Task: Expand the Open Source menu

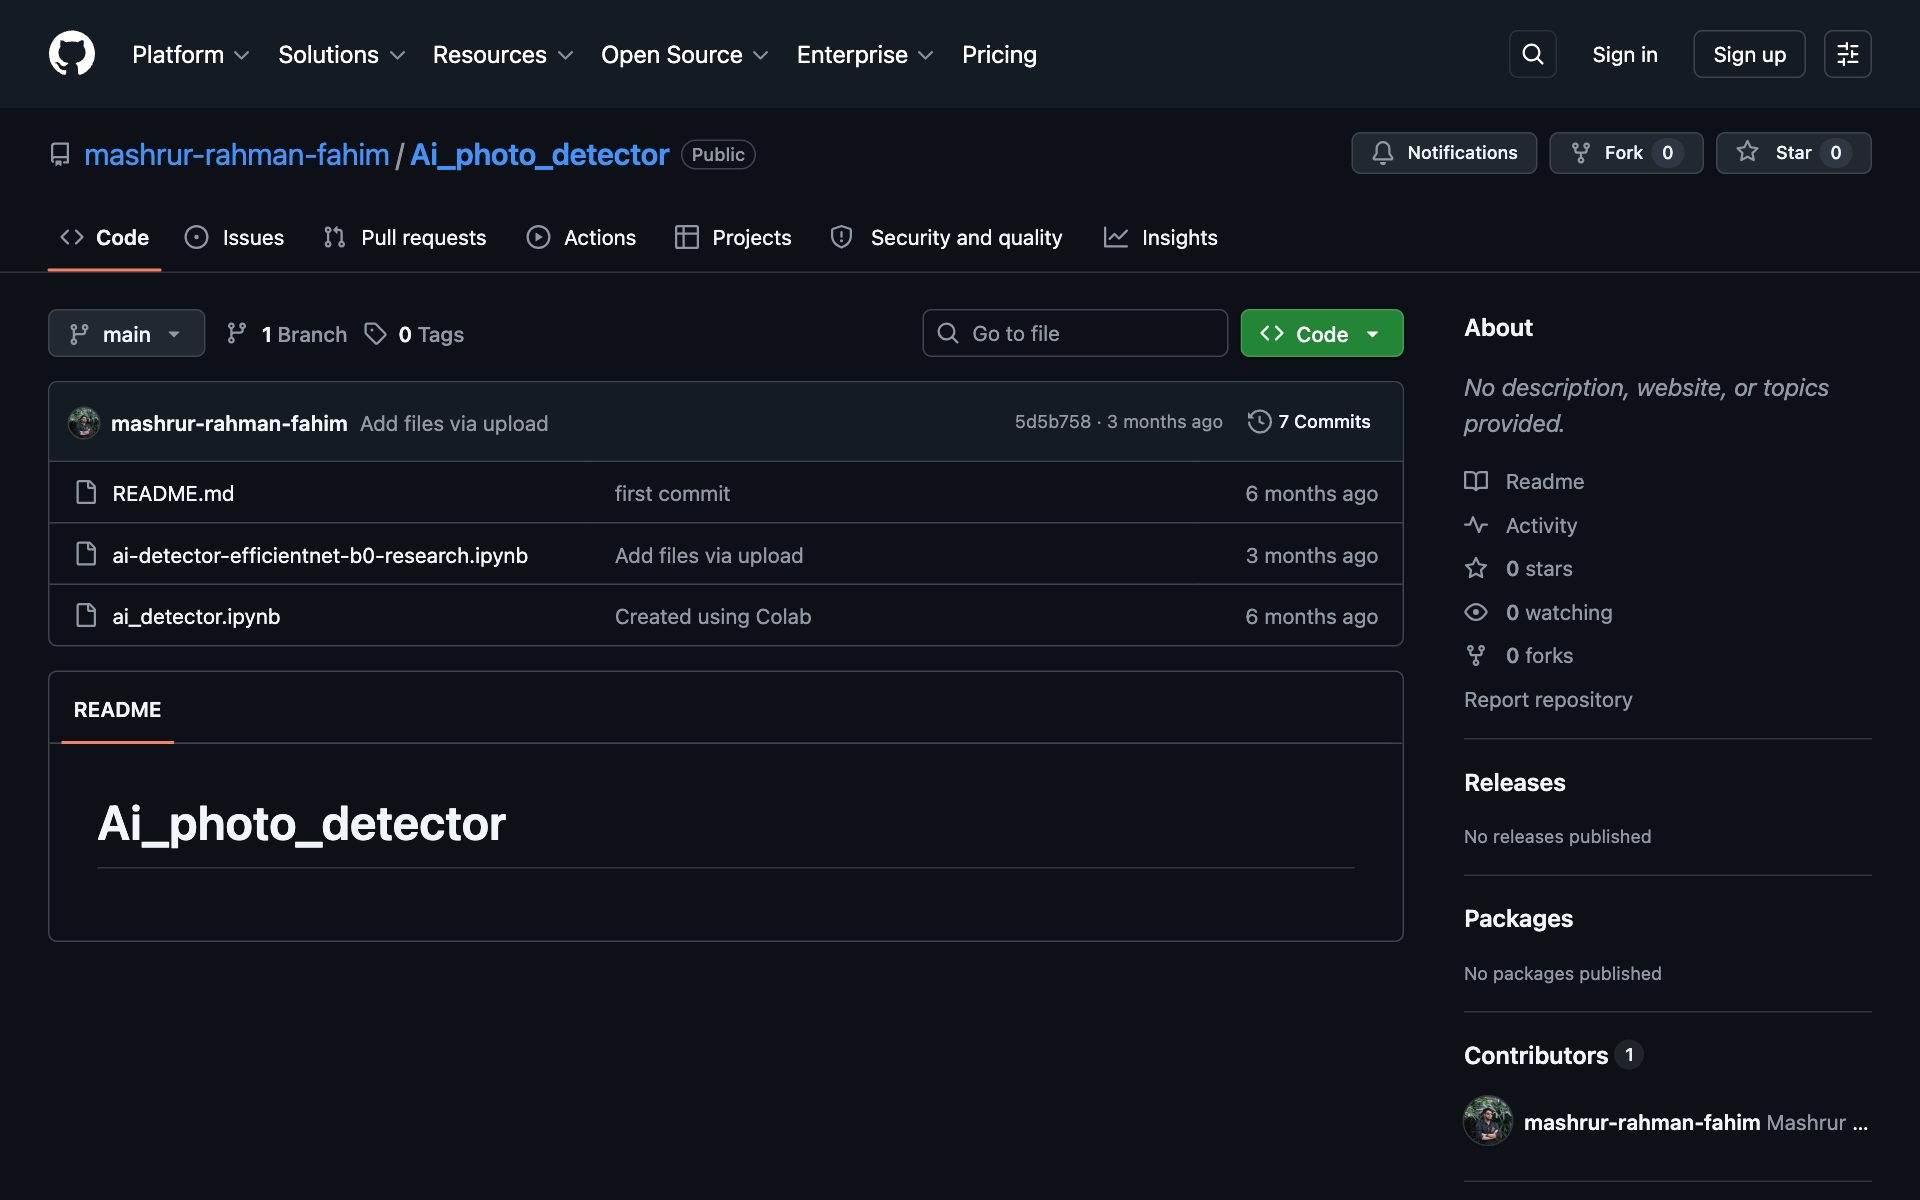Action: 684,55
